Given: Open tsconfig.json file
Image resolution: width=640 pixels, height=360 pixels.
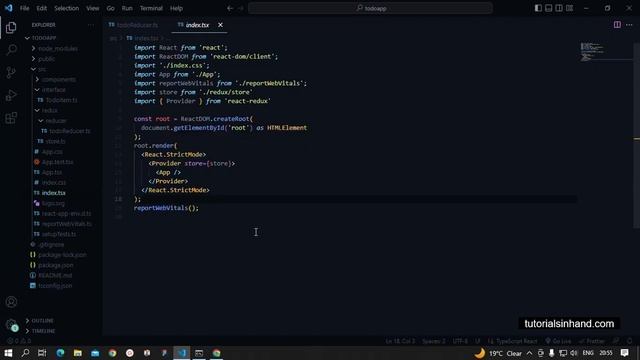Looking at the screenshot, I should [x=55, y=286].
